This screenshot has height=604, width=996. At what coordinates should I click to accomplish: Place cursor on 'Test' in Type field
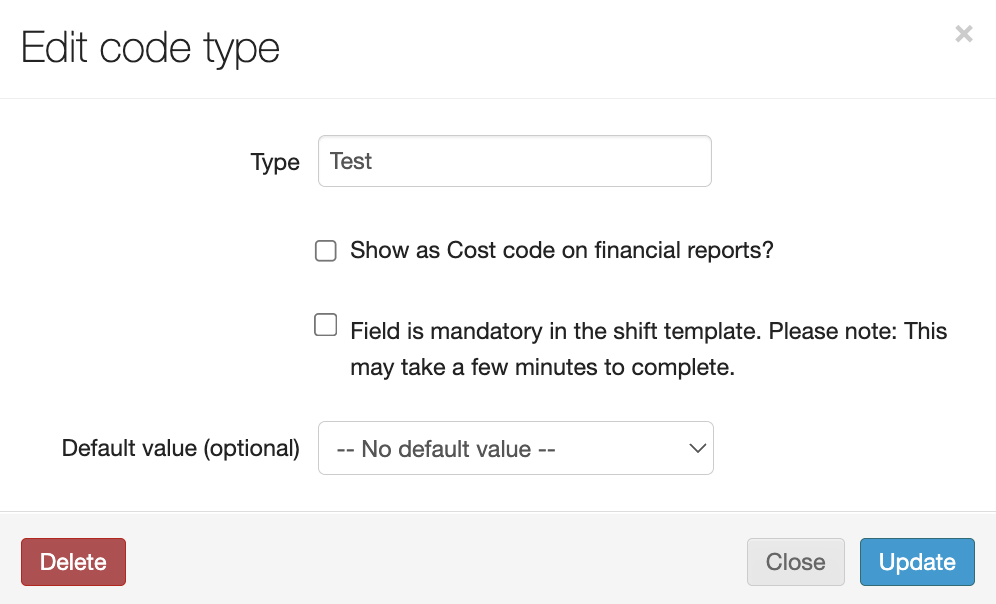tap(351, 162)
